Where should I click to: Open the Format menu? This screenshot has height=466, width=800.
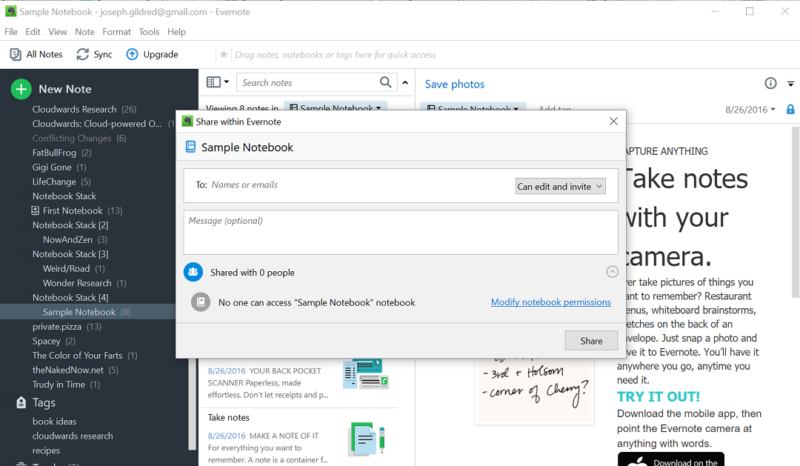pyautogui.click(x=116, y=32)
